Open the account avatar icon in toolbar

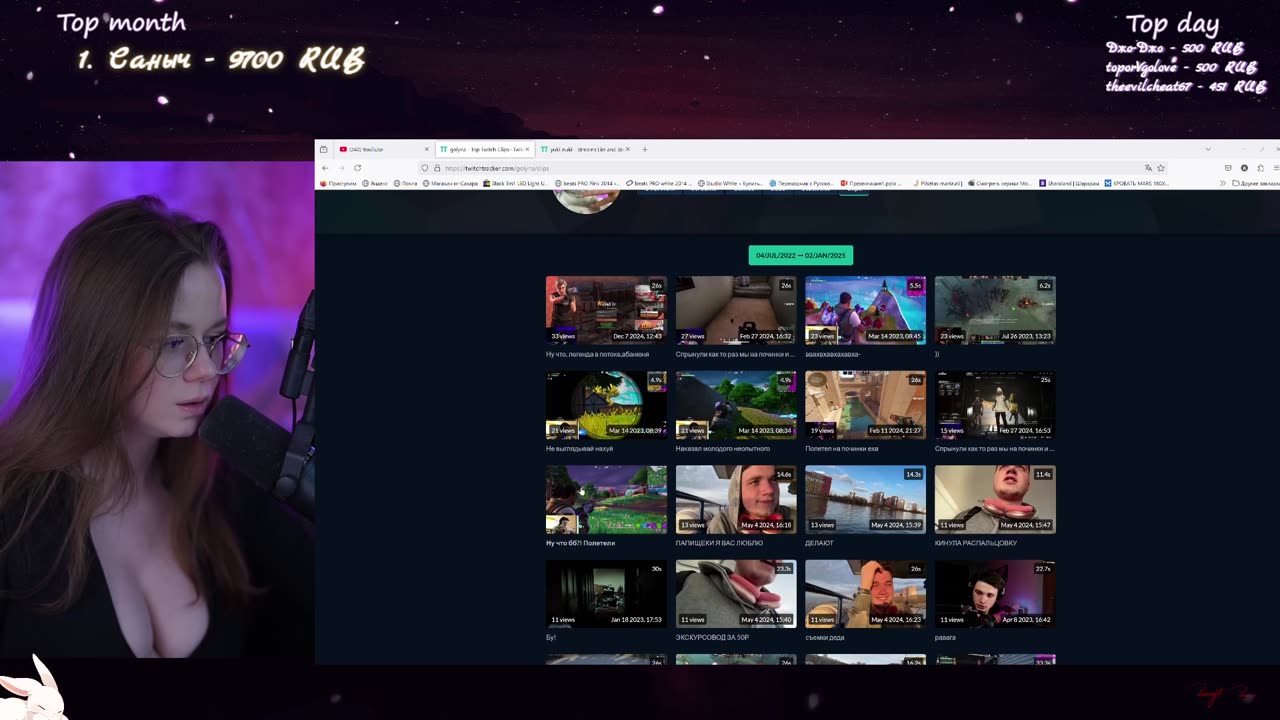click(x=1244, y=168)
